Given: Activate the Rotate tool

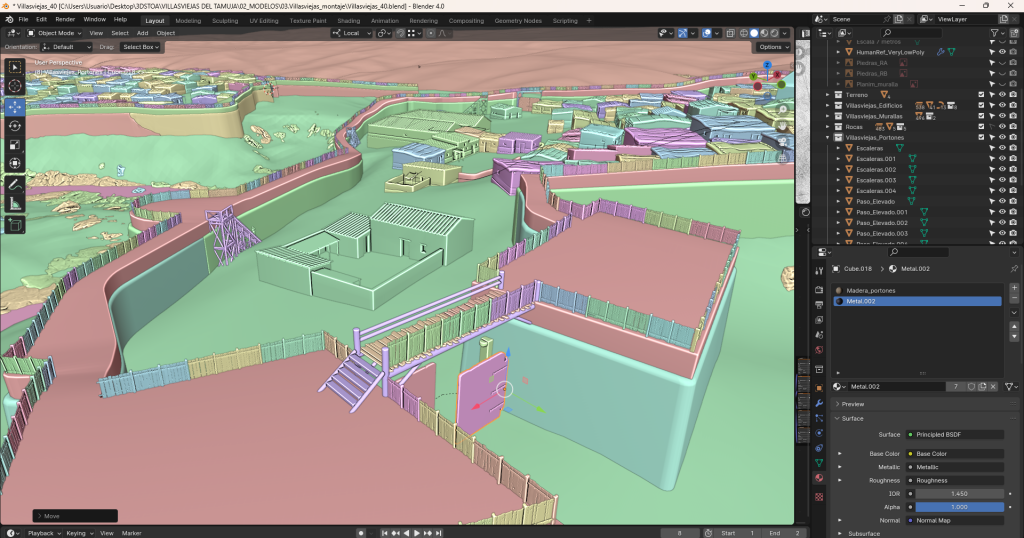Looking at the screenshot, I should click(x=15, y=125).
